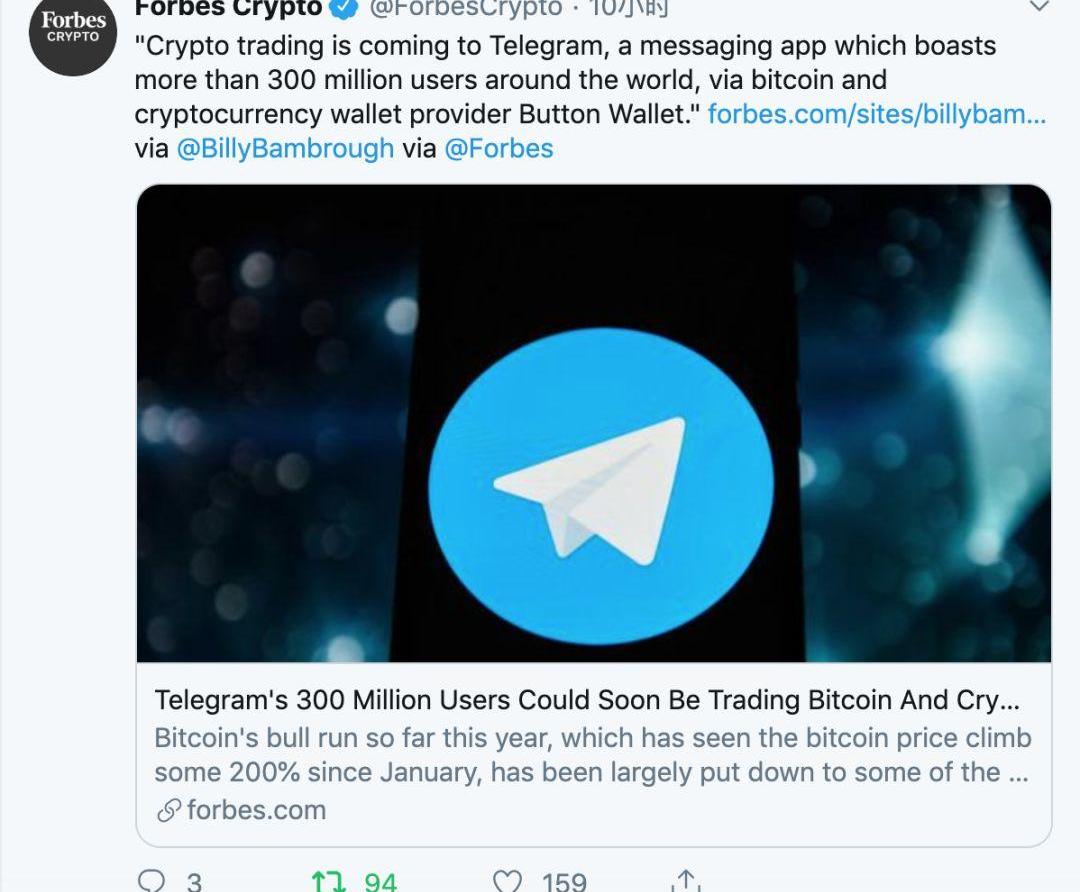Visit the @Forbes mention
The height and width of the screenshot is (892, 1080).
[499, 148]
